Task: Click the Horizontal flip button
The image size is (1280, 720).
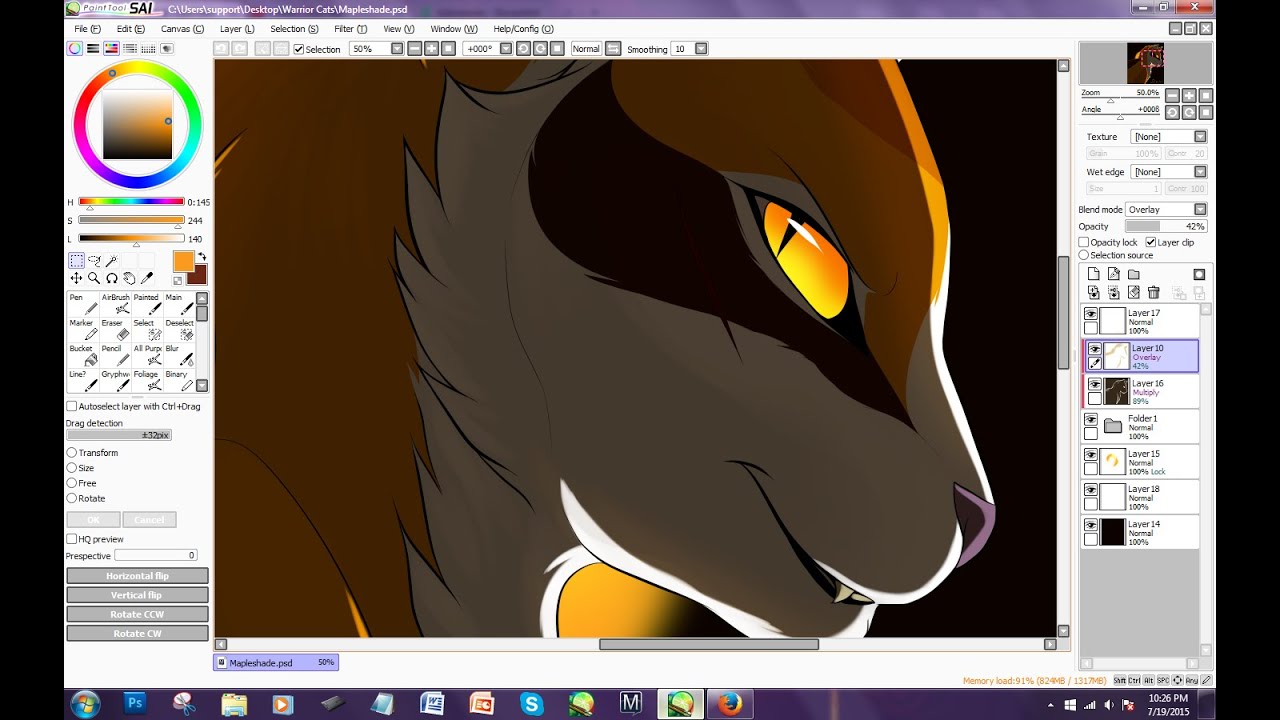Action: (x=137, y=576)
